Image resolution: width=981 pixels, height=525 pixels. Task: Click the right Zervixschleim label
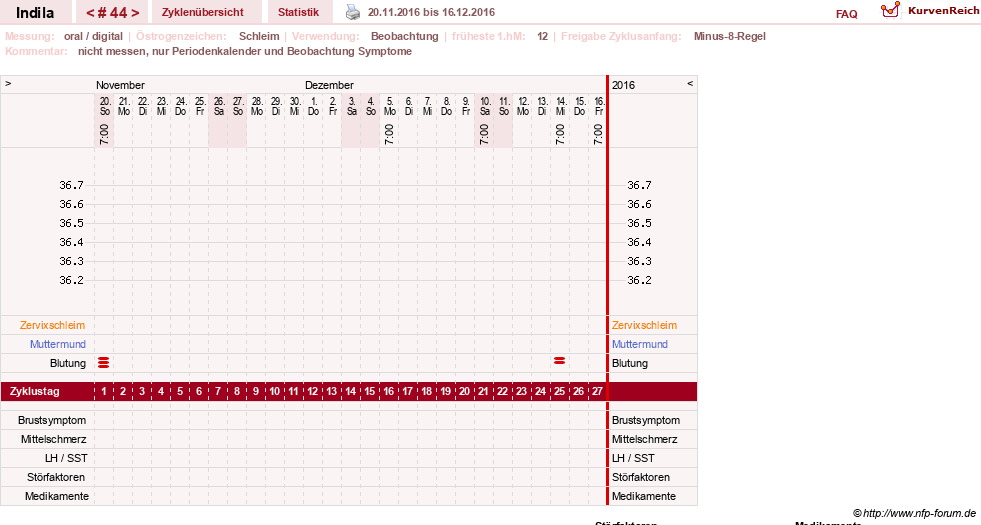click(x=644, y=325)
